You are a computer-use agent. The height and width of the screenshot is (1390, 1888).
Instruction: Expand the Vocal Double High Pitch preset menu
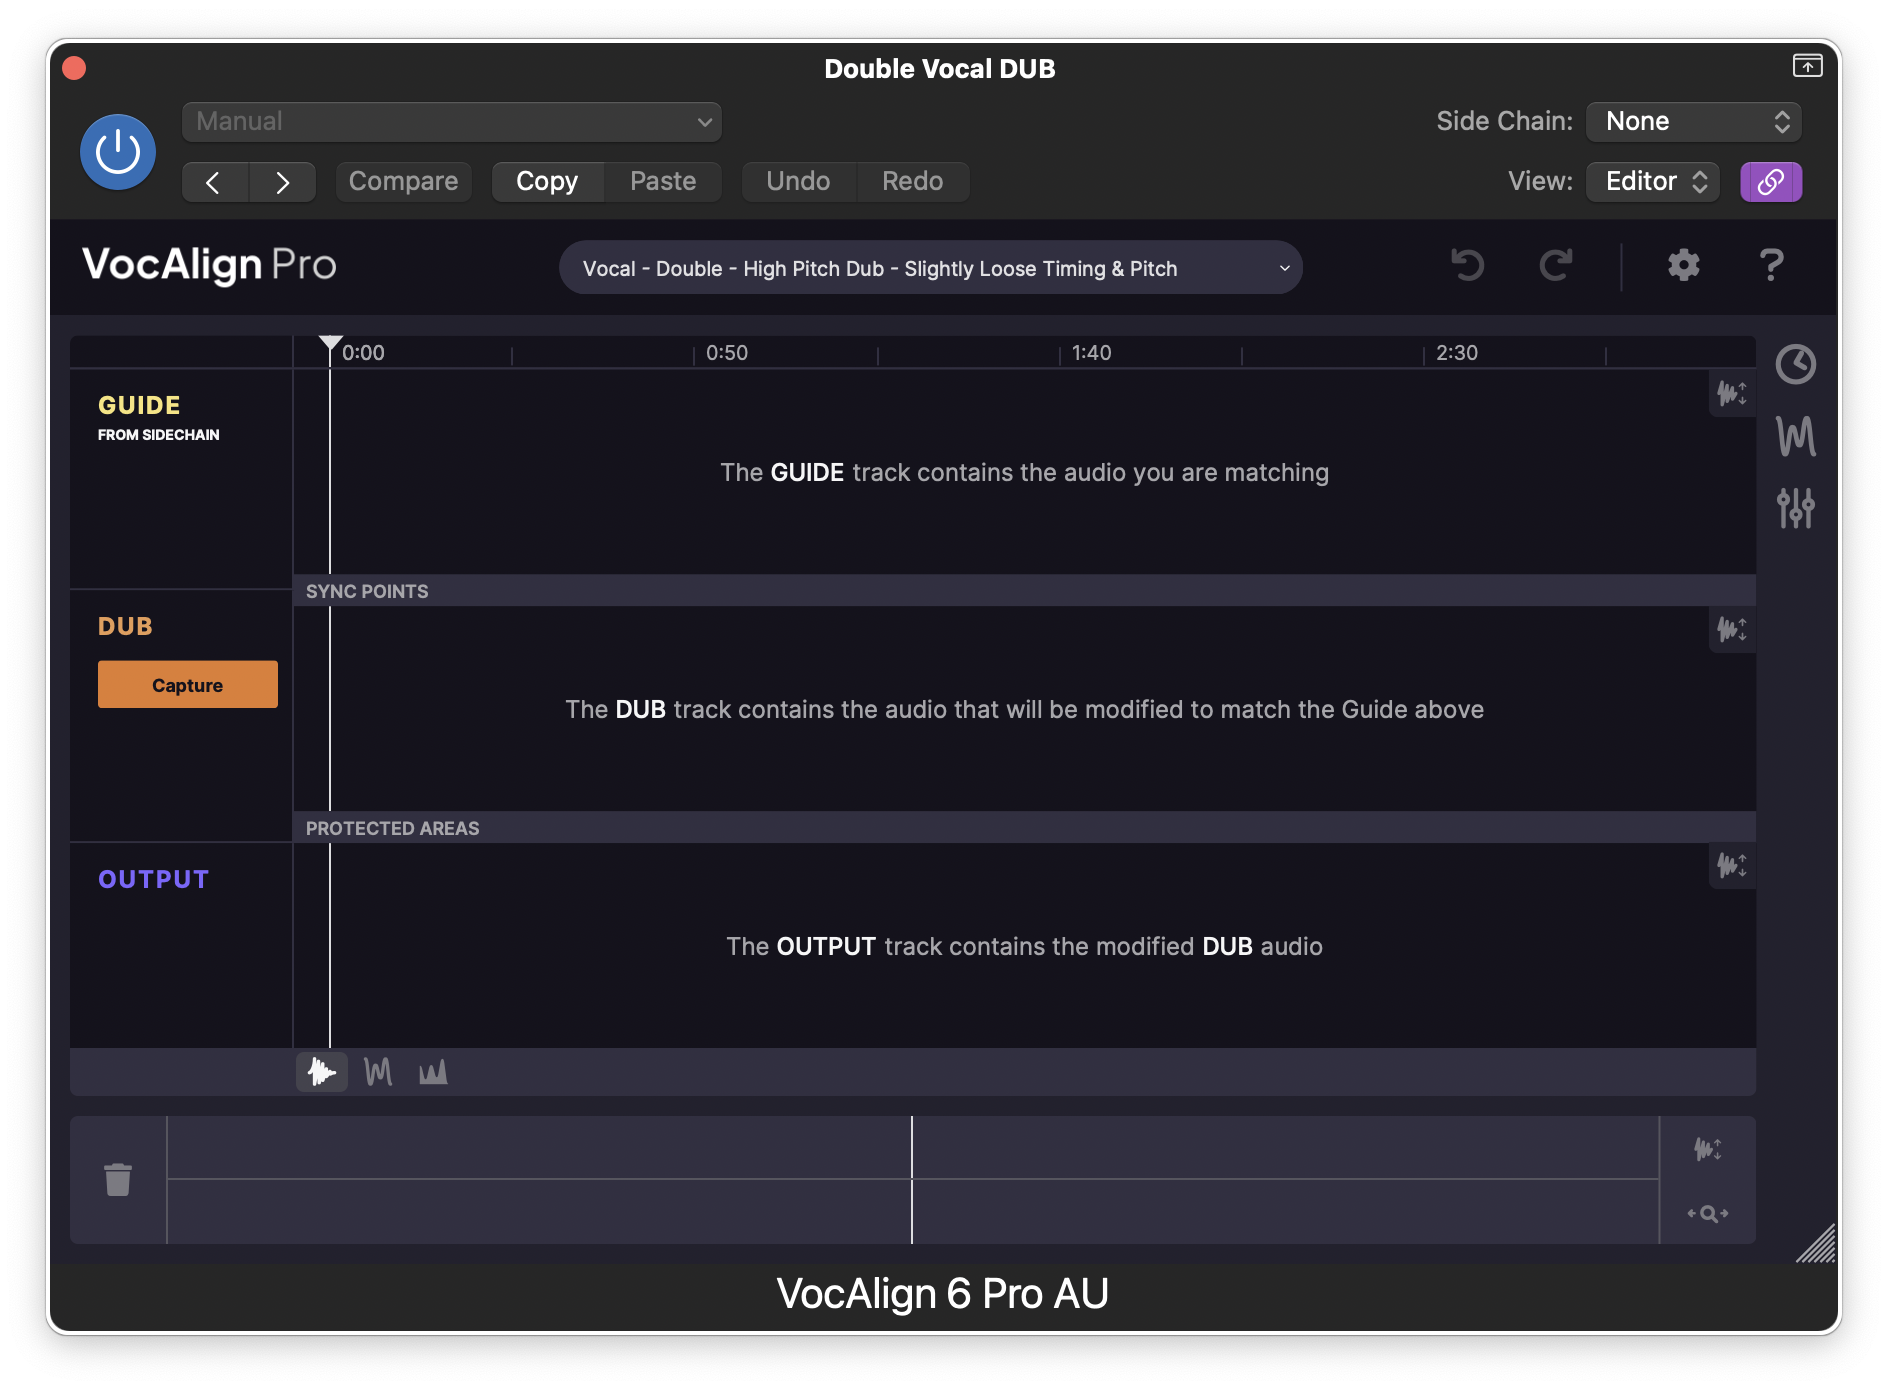pos(930,268)
